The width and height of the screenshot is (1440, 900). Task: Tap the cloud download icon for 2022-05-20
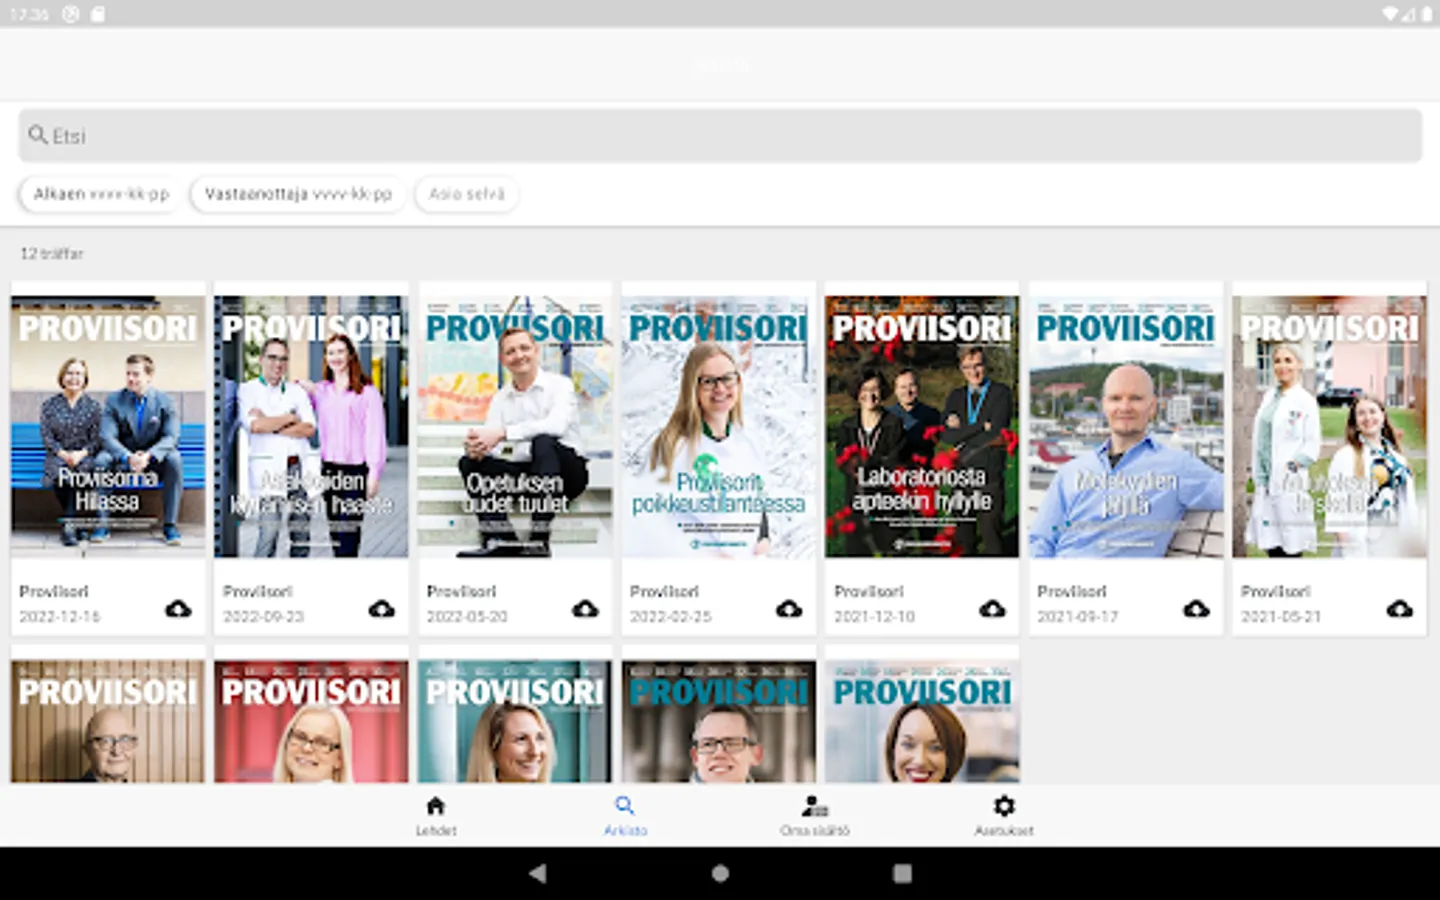585,609
